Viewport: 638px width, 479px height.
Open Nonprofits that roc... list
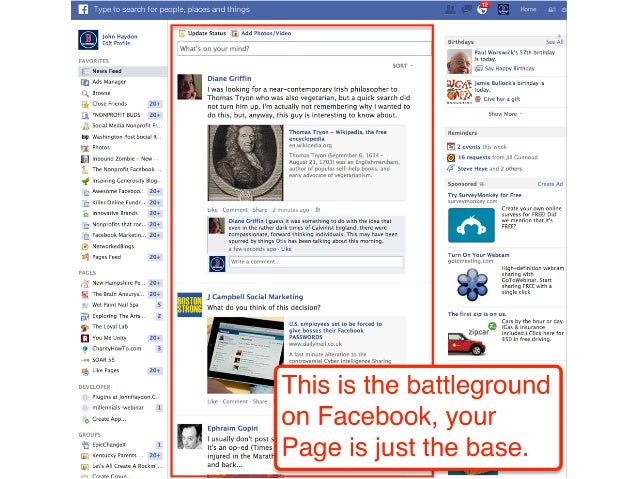coord(118,224)
